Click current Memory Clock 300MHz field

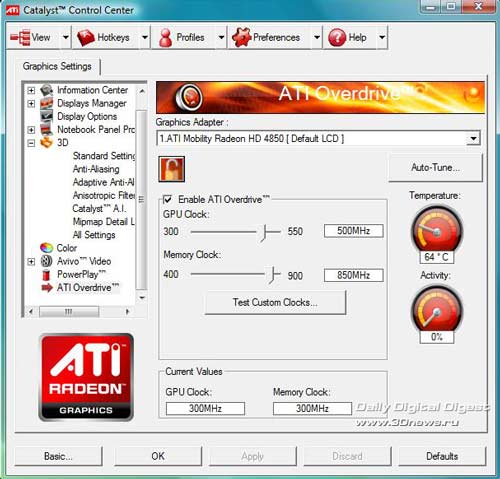coord(312,408)
